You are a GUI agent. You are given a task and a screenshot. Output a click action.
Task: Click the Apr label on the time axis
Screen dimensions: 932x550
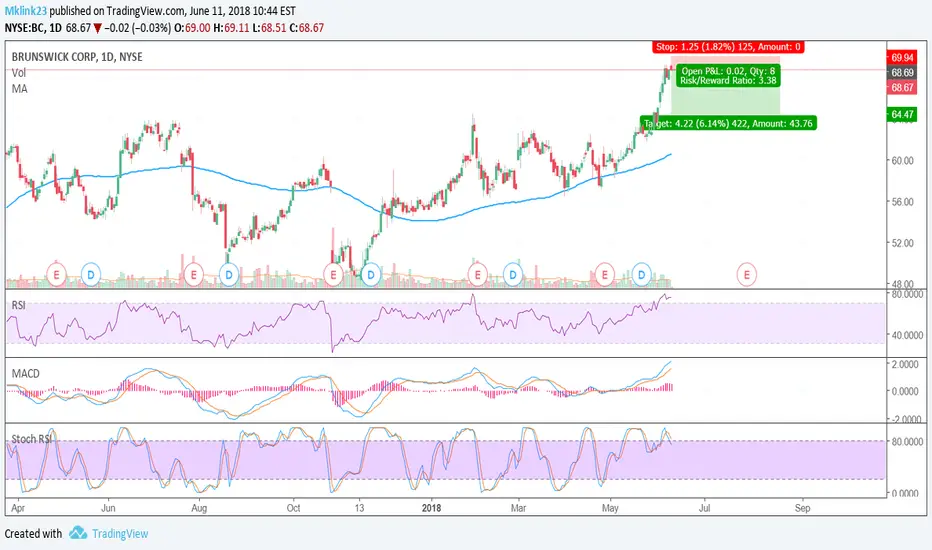pos(18,508)
